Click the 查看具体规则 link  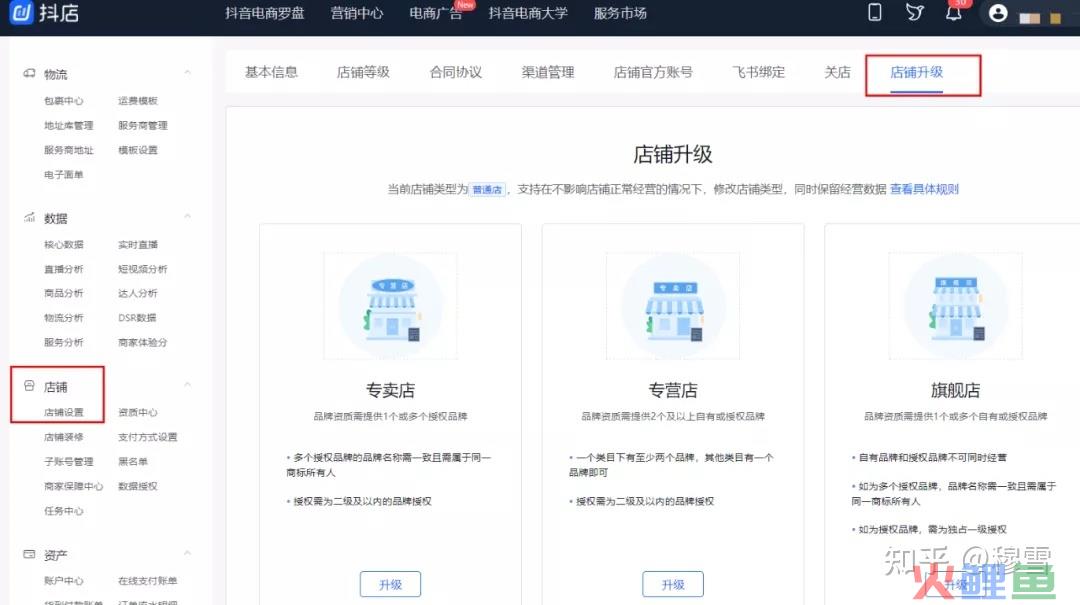pos(924,189)
